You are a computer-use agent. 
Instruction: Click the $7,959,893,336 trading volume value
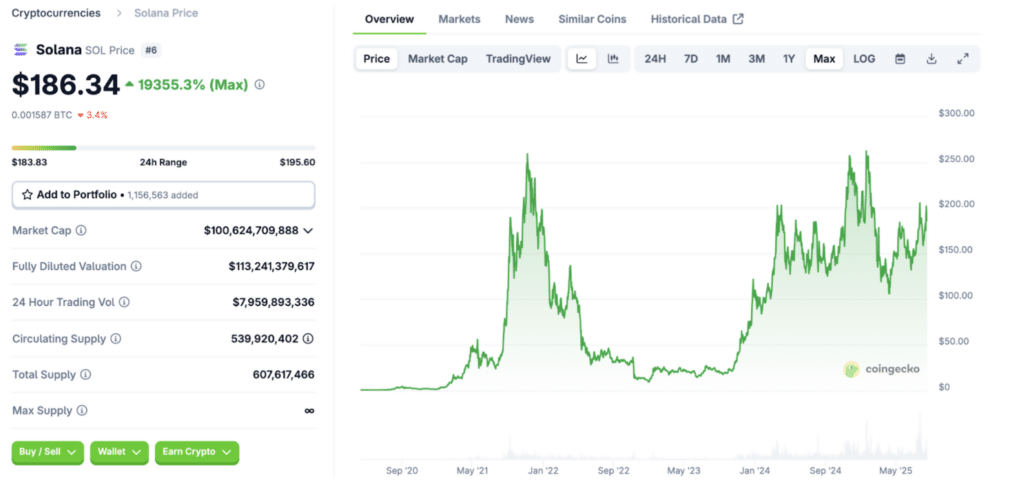[x=274, y=302]
